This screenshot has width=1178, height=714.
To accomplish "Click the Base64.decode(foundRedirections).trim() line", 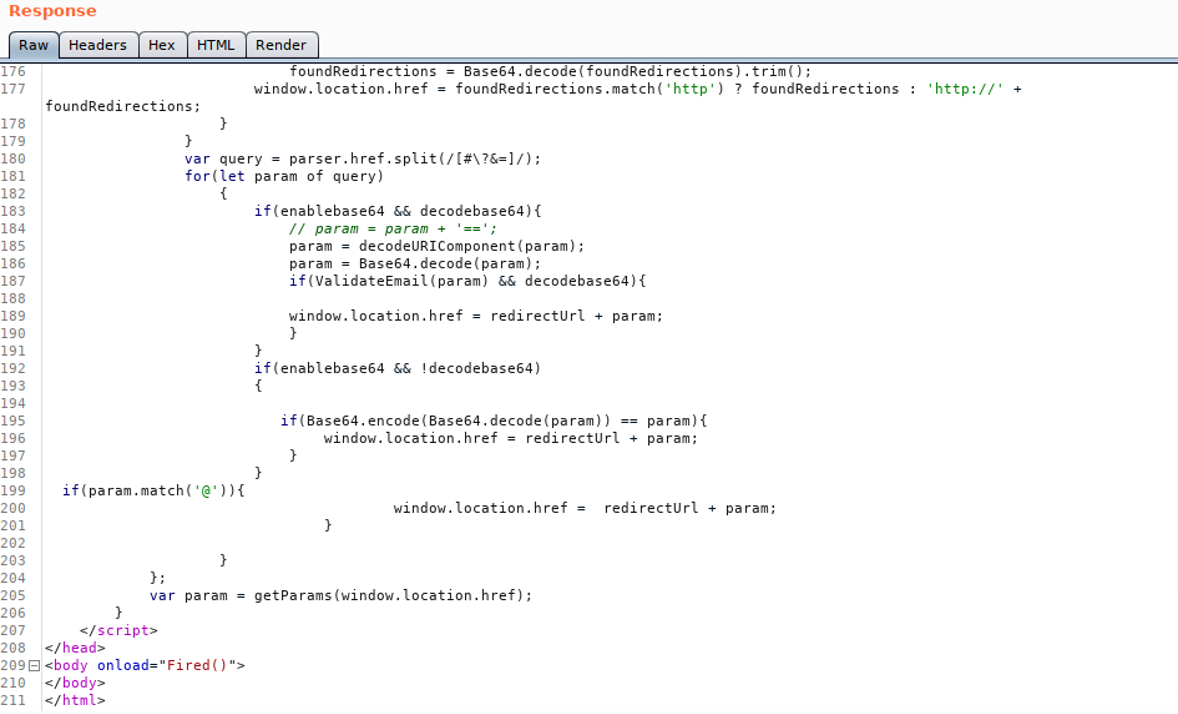I will pos(551,71).
